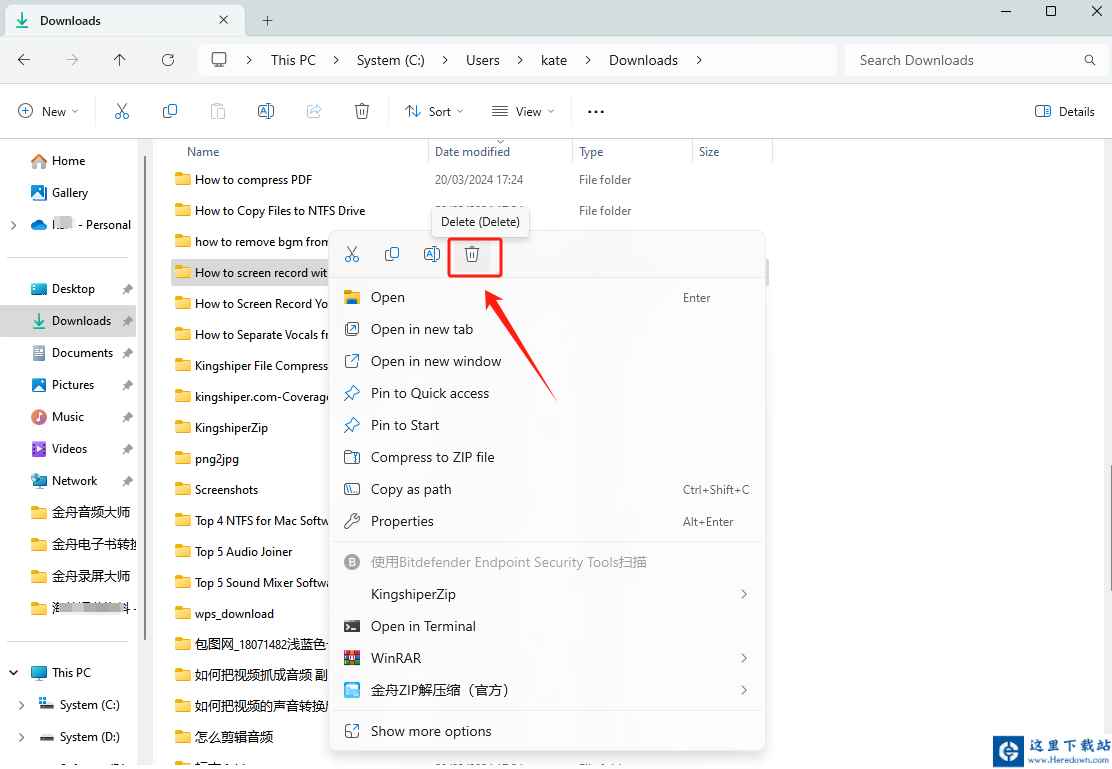Click This PC in the address breadcrumb
Screen dimensions: 1112x769
[293, 60]
